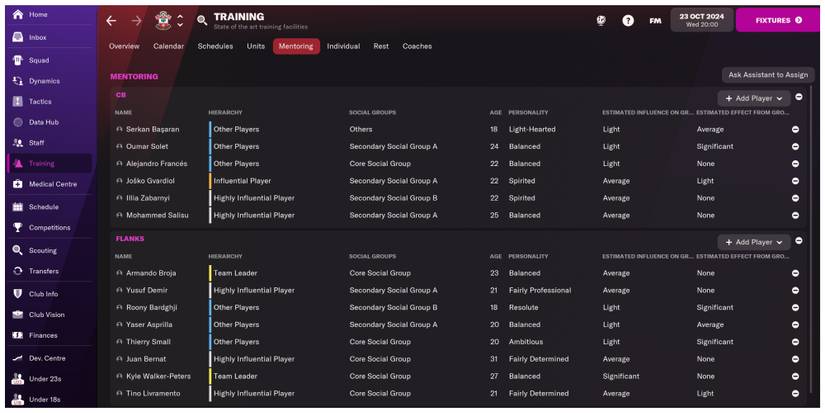This screenshot has width=825, height=413.
Task: Switch to the Units tab
Action: coord(256,46)
